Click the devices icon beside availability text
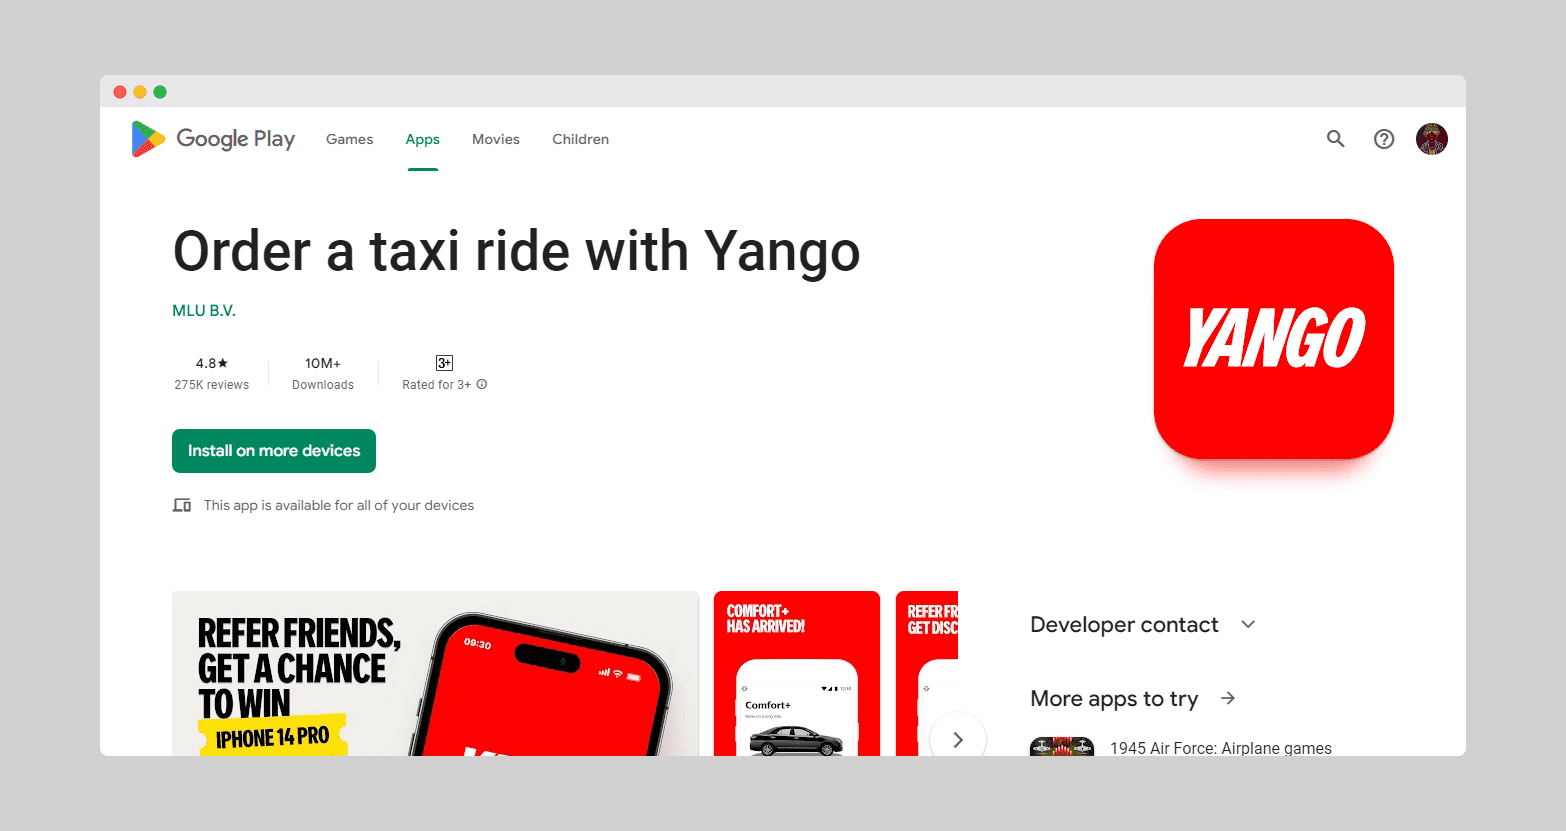Image resolution: width=1566 pixels, height=831 pixels. click(x=182, y=505)
